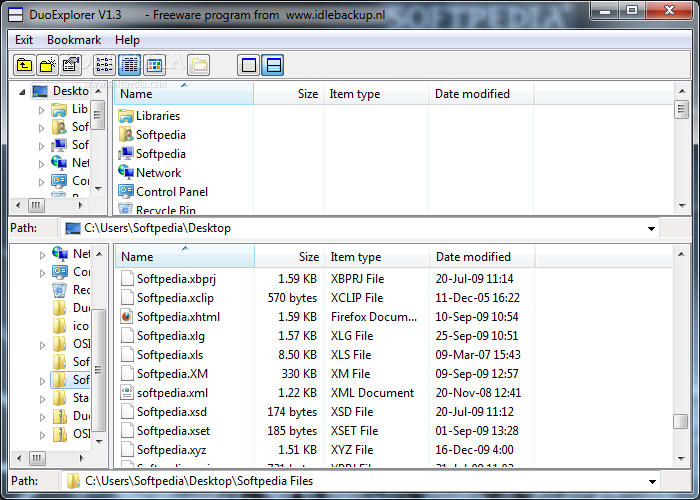Select the dual-pane layout button
This screenshot has height=500, width=700.
273,65
